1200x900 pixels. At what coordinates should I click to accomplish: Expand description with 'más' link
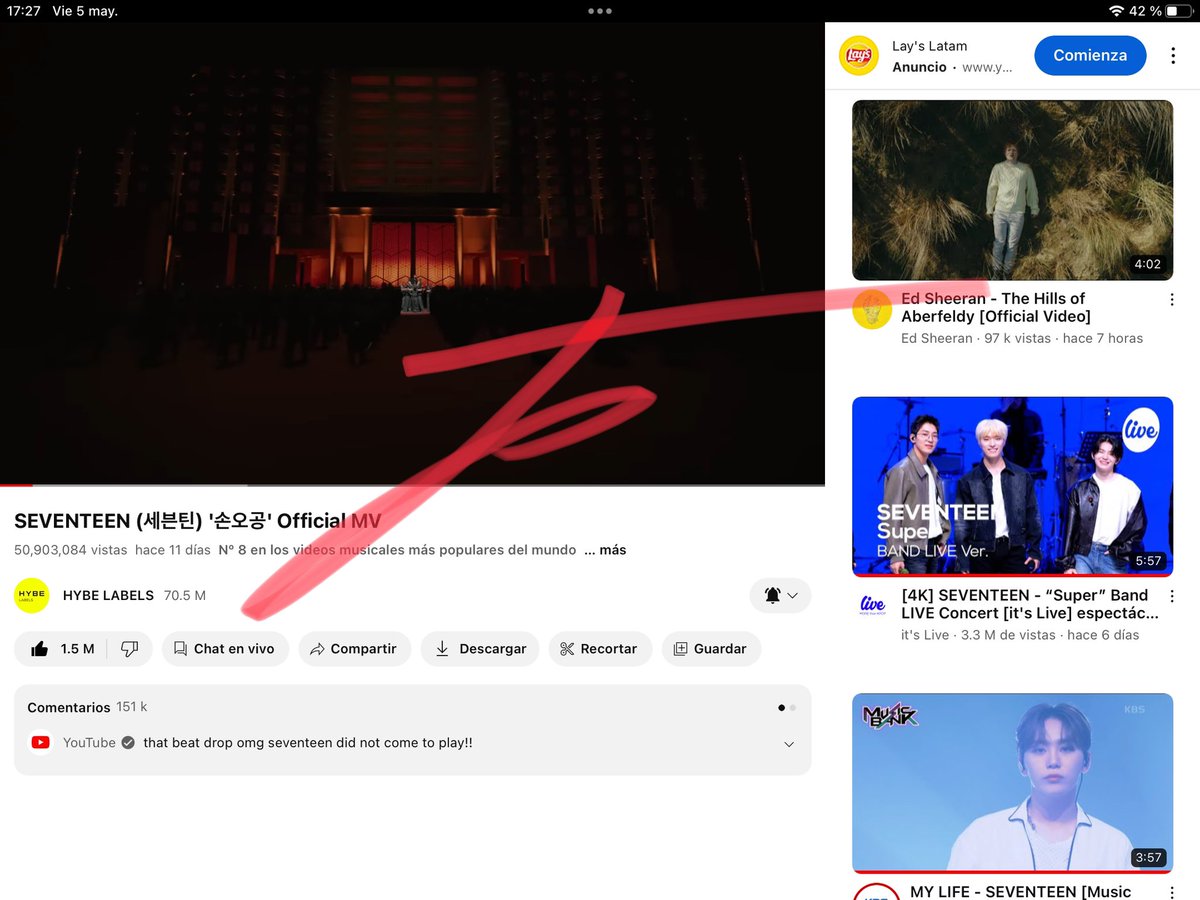pos(606,550)
